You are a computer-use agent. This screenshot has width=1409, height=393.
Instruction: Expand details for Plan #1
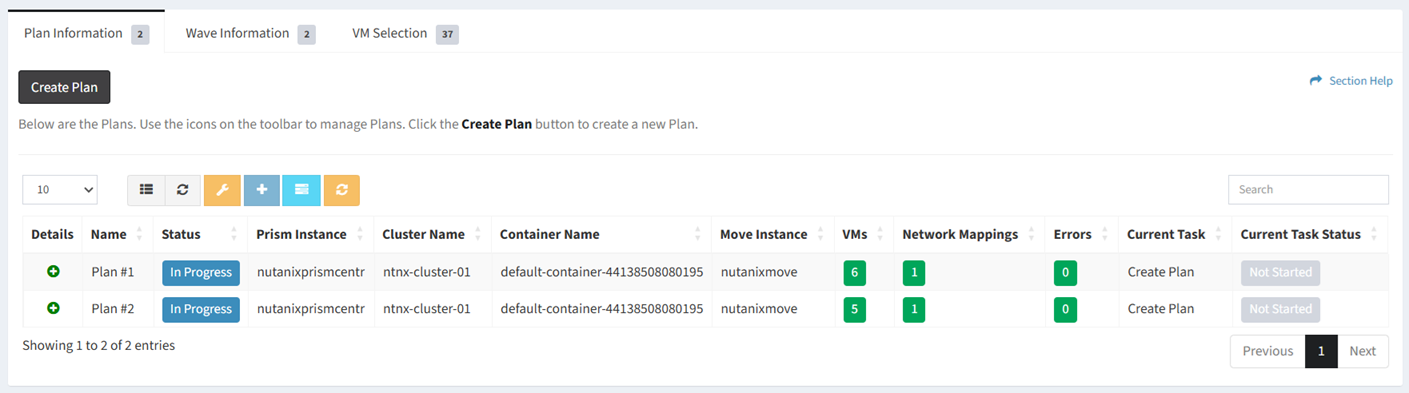tap(53, 271)
